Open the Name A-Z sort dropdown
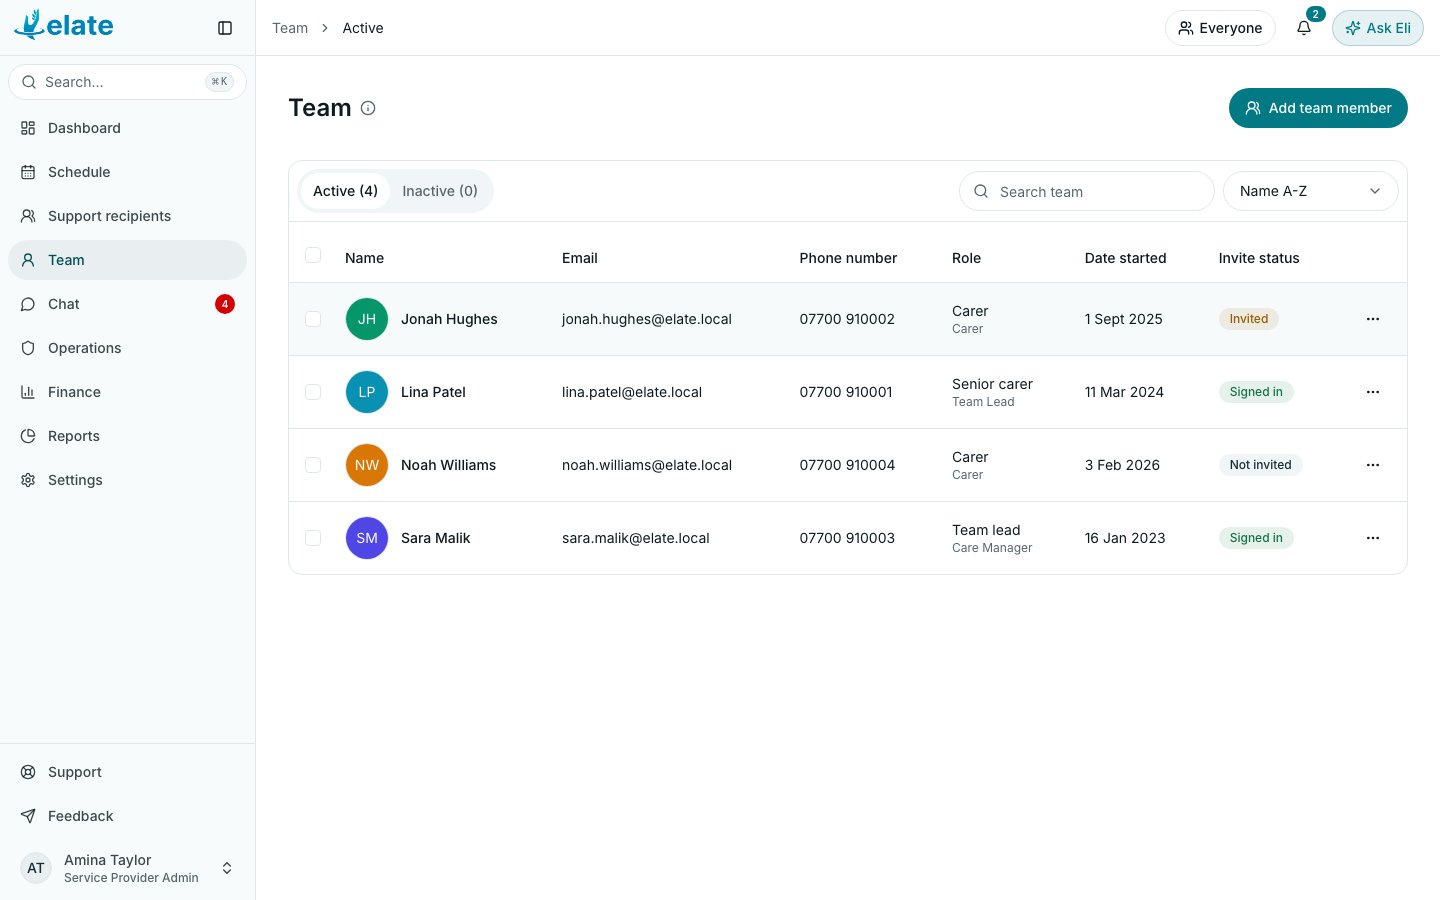This screenshot has width=1440, height=900. pyautogui.click(x=1310, y=191)
